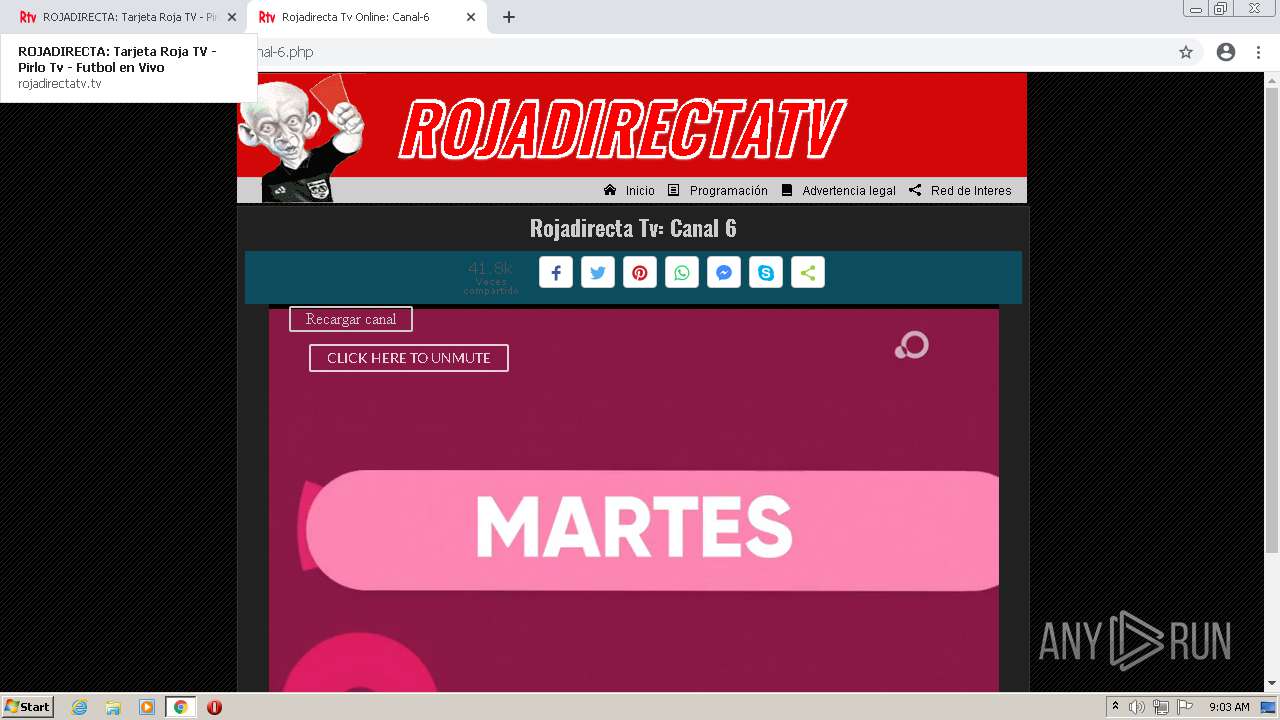Open the red Opera-style taskbar icon
1280x720 pixels.
(214, 707)
